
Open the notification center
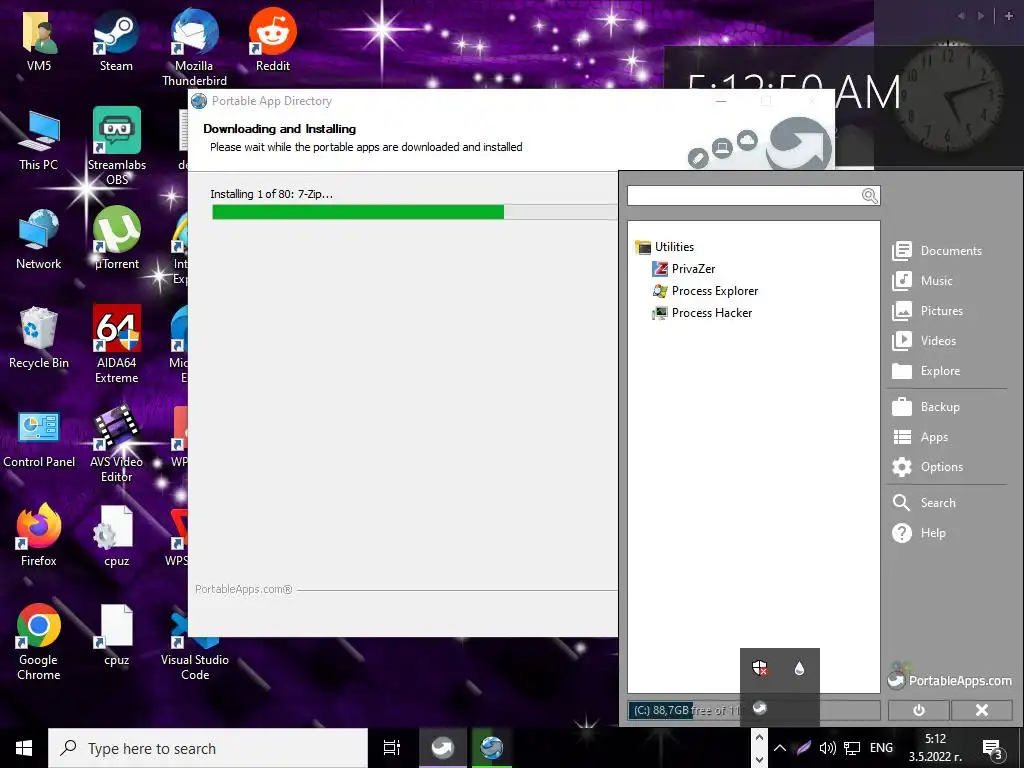992,749
